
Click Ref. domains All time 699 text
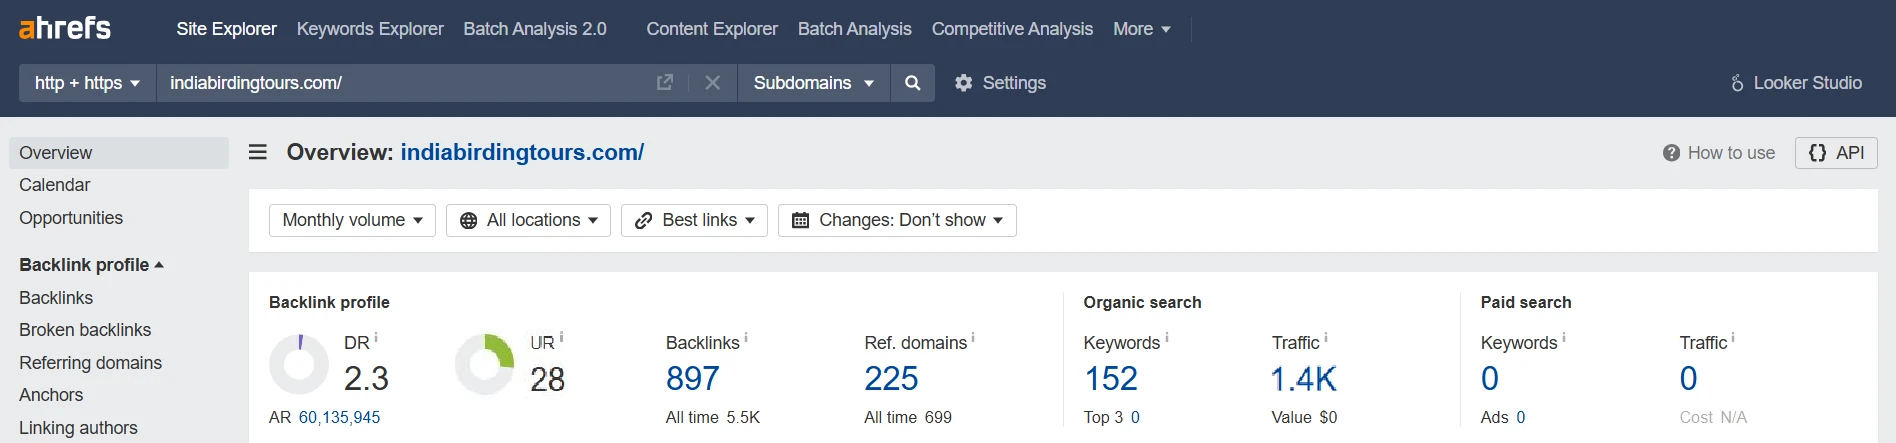click(x=908, y=417)
